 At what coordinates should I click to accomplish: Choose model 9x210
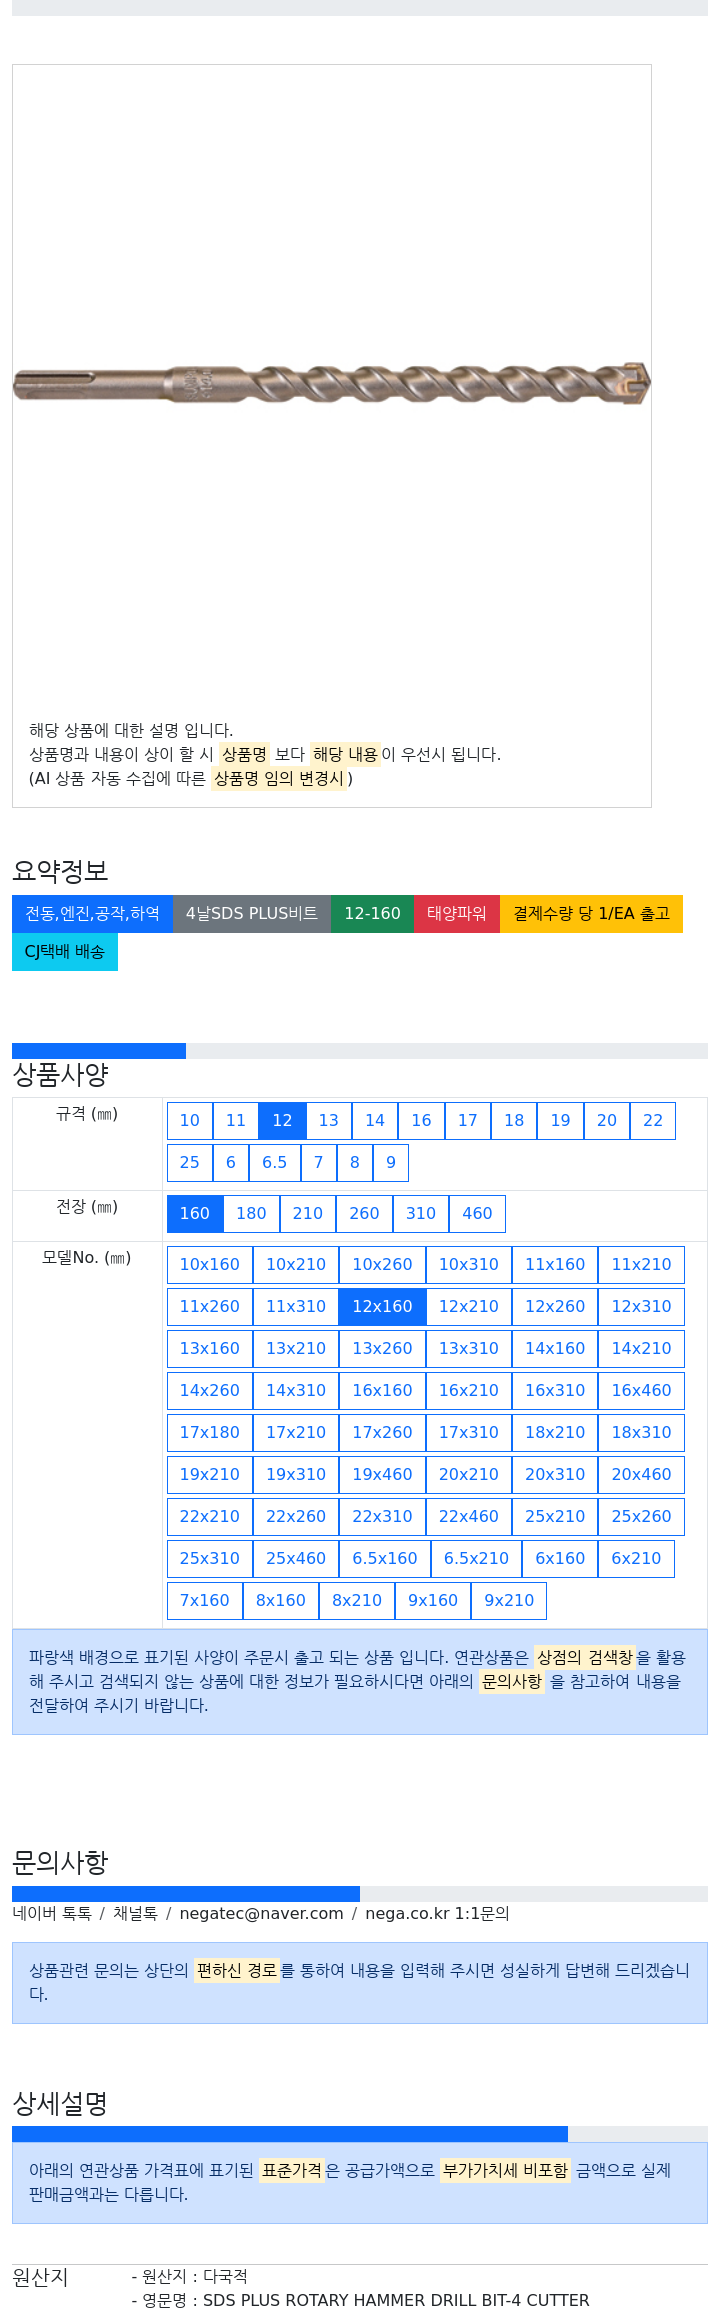pyautogui.click(x=509, y=1600)
